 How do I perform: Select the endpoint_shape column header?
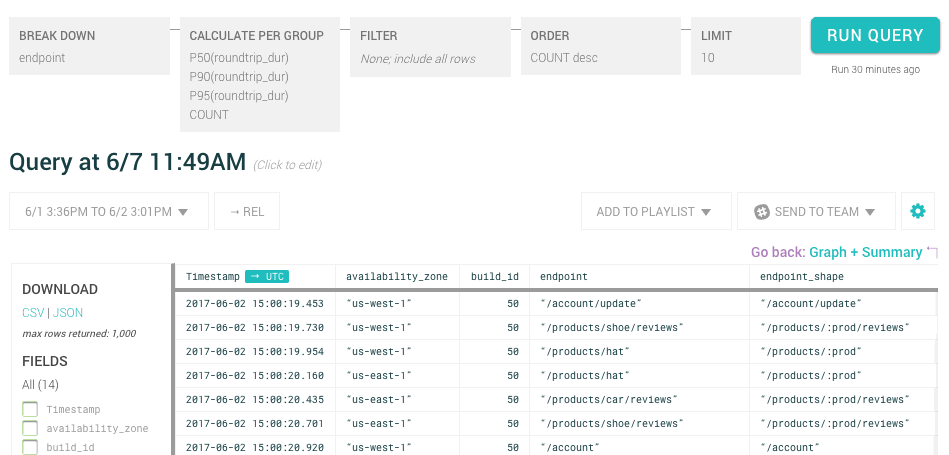[802, 276]
